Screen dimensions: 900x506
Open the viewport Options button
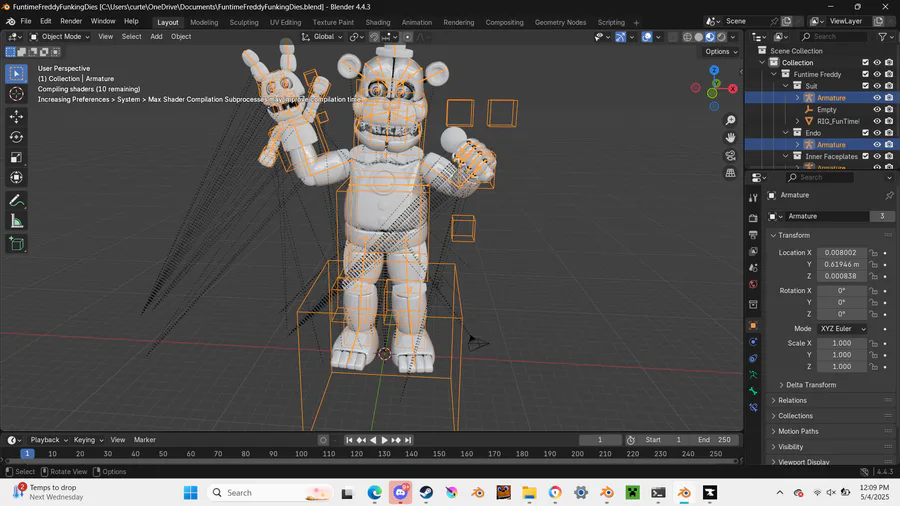tap(721, 52)
